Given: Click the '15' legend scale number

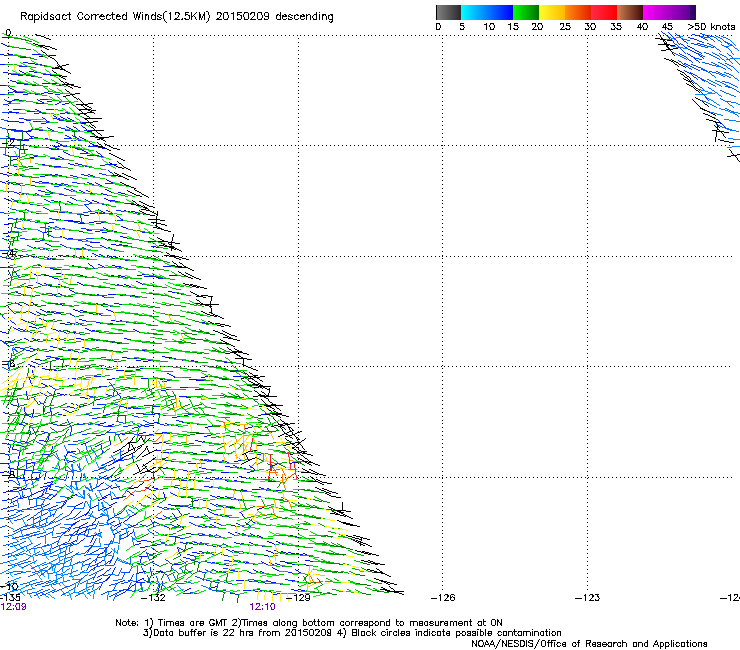Looking at the screenshot, I should [513, 27].
